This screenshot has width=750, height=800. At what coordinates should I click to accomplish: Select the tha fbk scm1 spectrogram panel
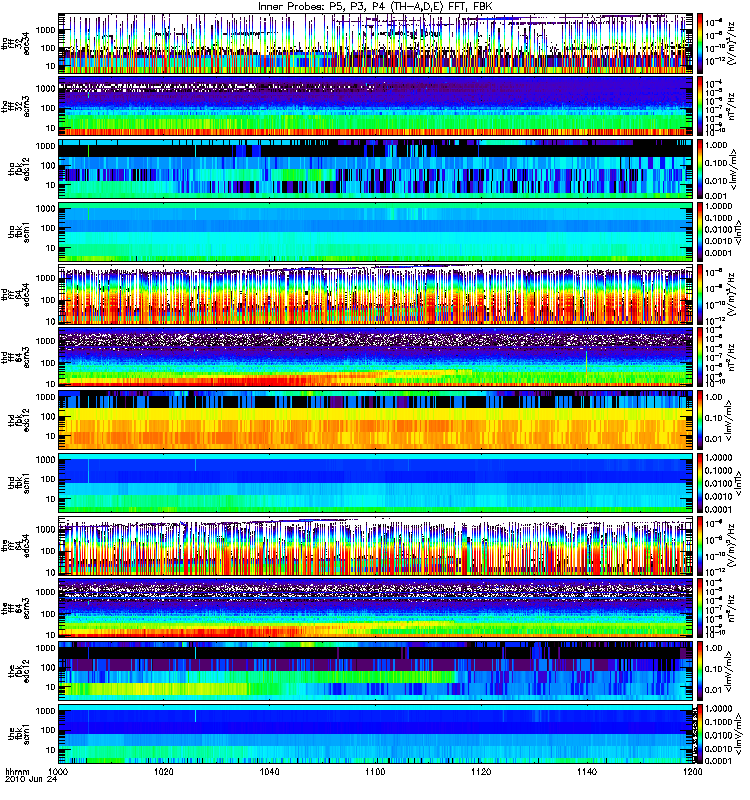click(376, 232)
